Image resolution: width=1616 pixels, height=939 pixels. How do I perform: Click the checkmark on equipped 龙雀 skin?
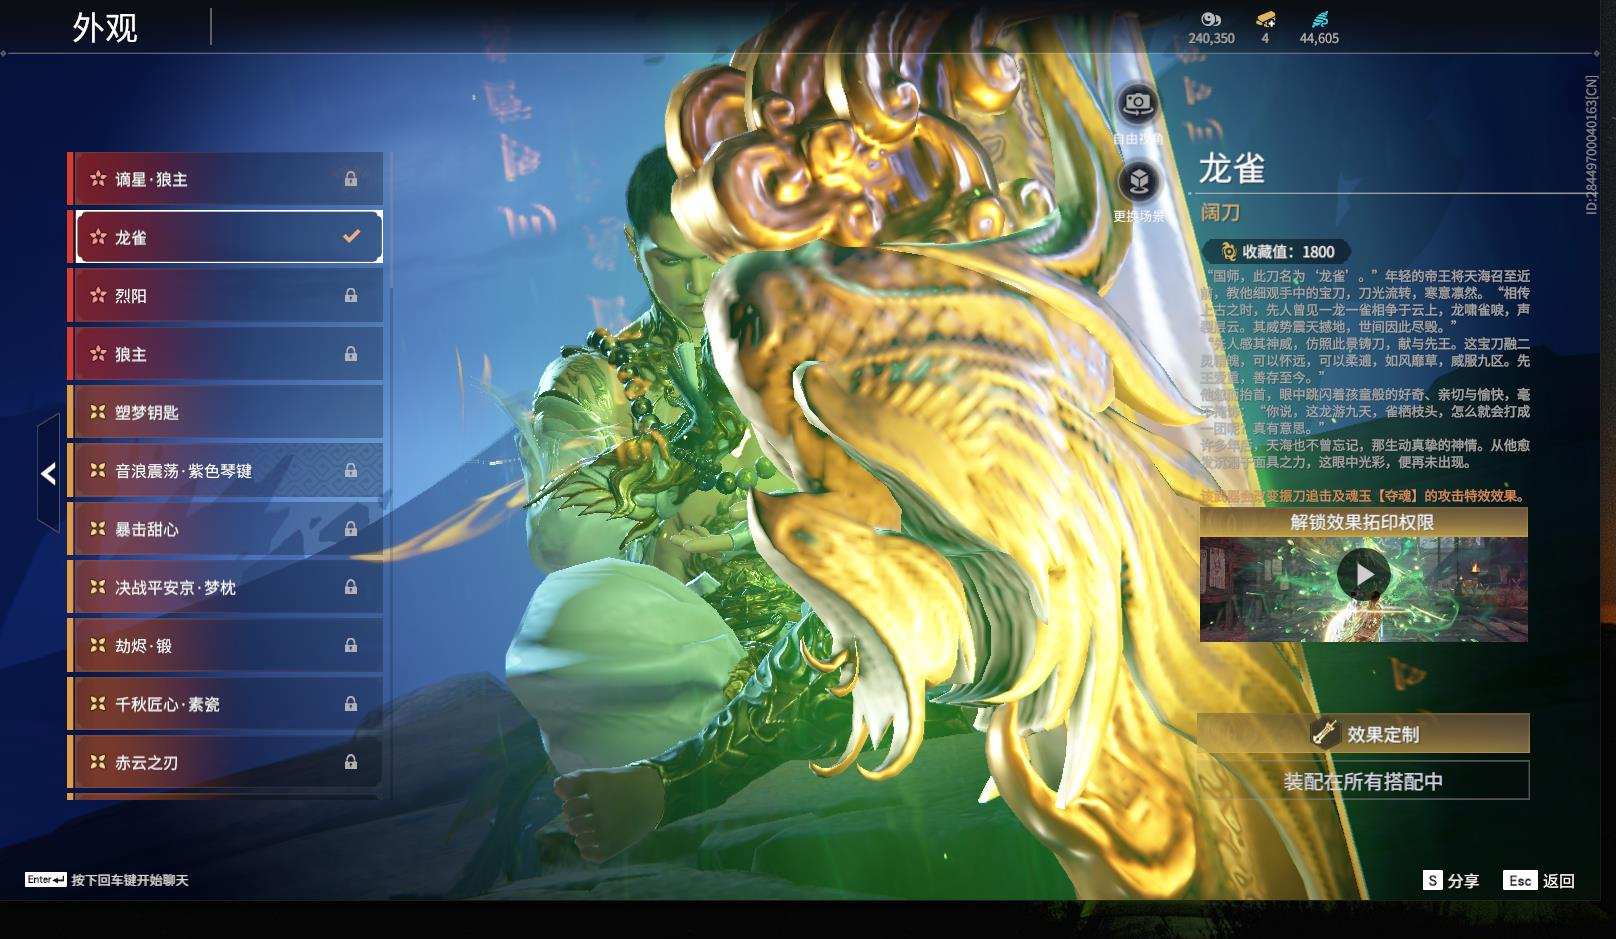click(x=350, y=237)
